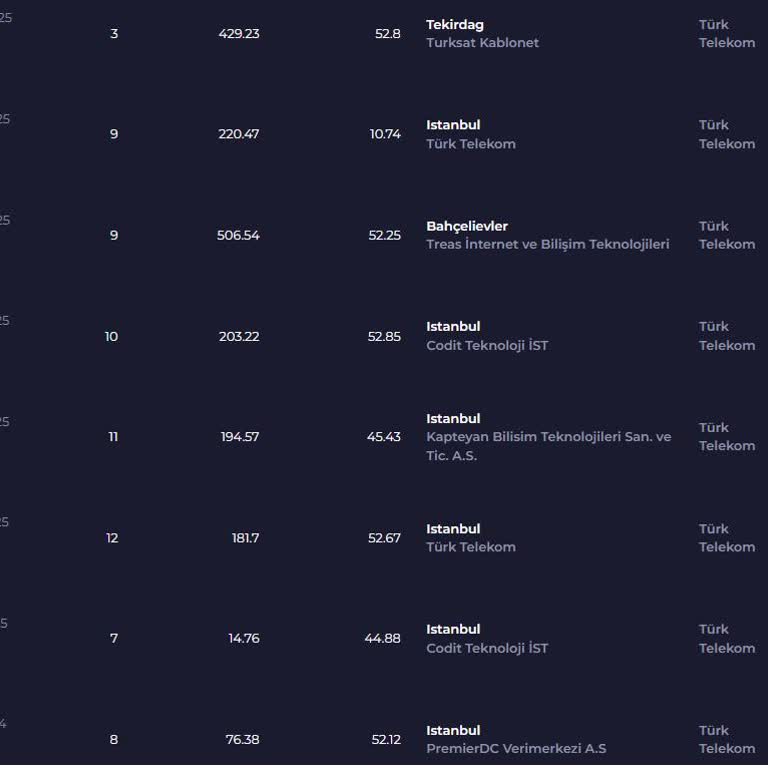Click the 52.12 upload speed value
Viewport: 768px width, 768px height.
click(x=386, y=740)
